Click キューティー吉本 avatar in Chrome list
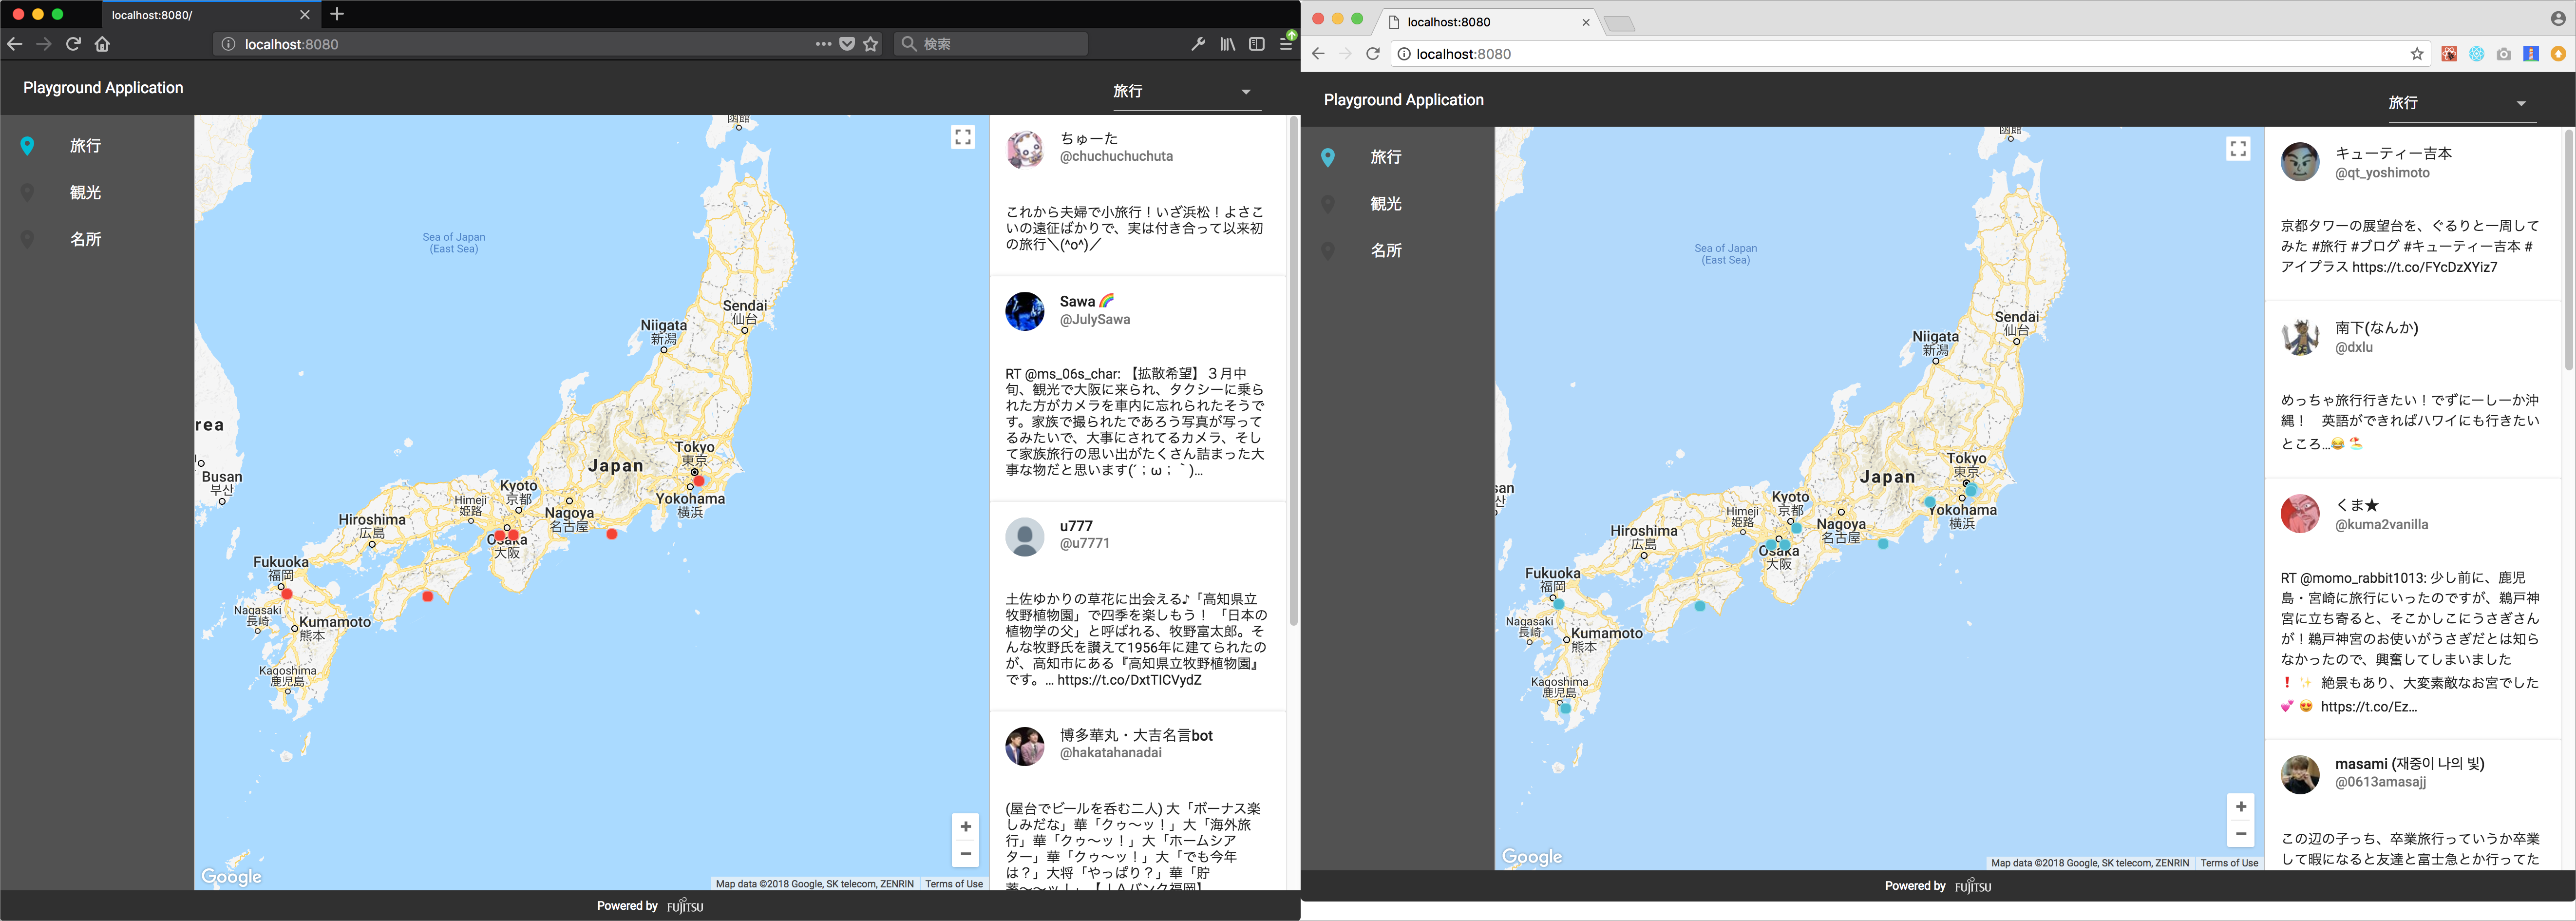Screen dimensions: 2576x921 click(2300, 162)
